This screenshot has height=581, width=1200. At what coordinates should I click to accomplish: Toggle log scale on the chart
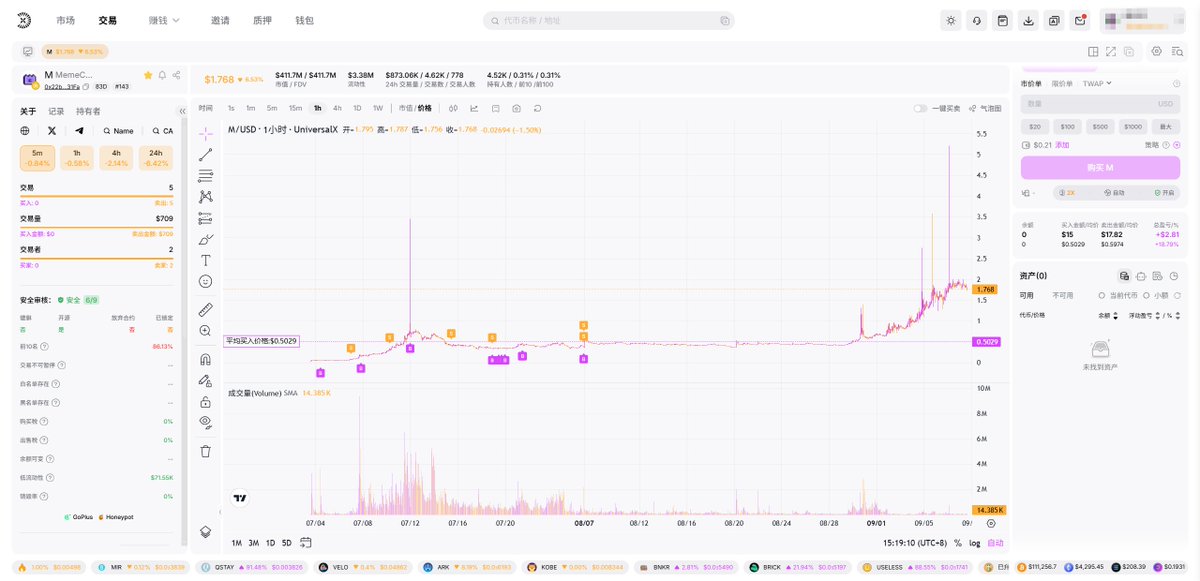(974, 543)
